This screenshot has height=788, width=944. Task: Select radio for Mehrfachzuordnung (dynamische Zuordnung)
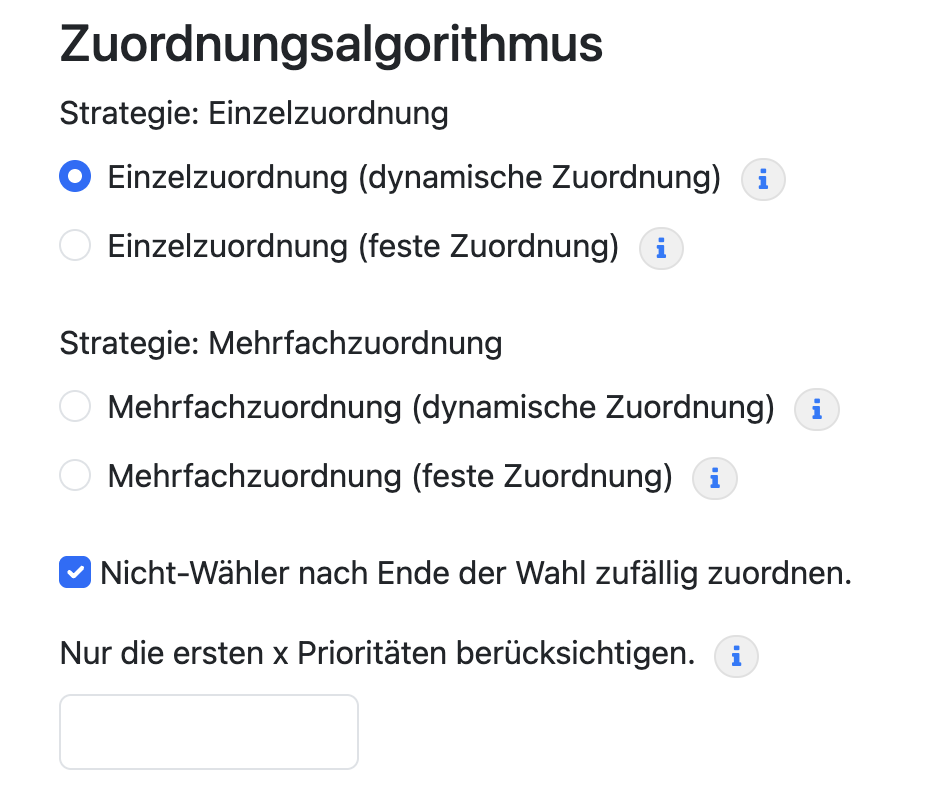75,406
